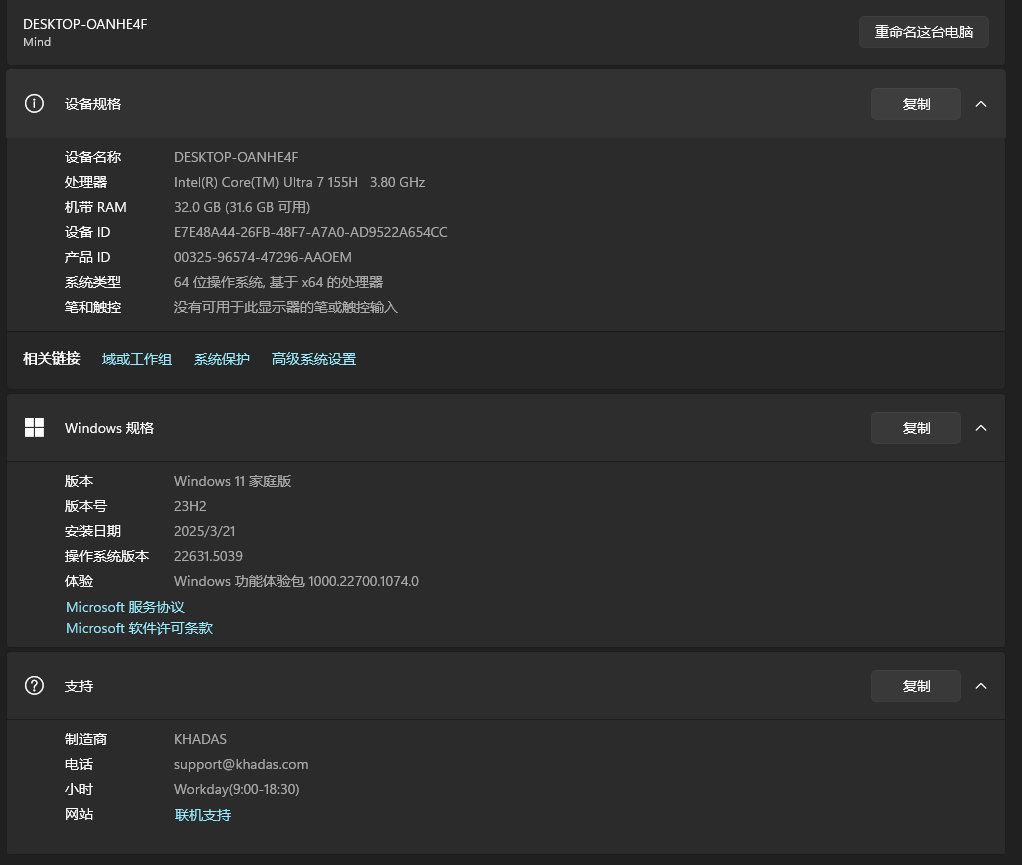Click the Windows logo icon beside Windows 规格

coord(34,428)
